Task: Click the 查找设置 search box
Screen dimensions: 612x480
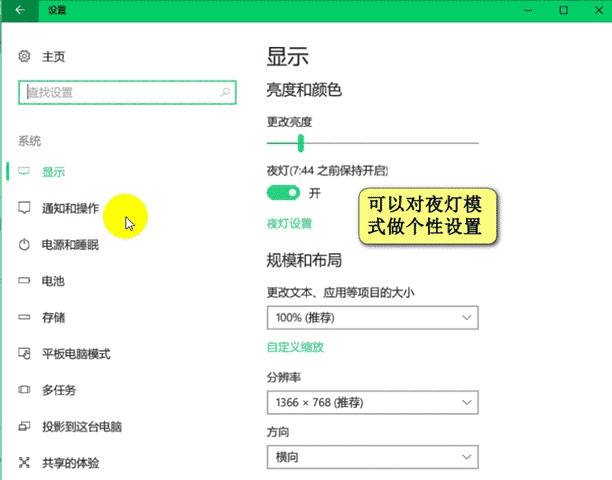Action: point(118,92)
